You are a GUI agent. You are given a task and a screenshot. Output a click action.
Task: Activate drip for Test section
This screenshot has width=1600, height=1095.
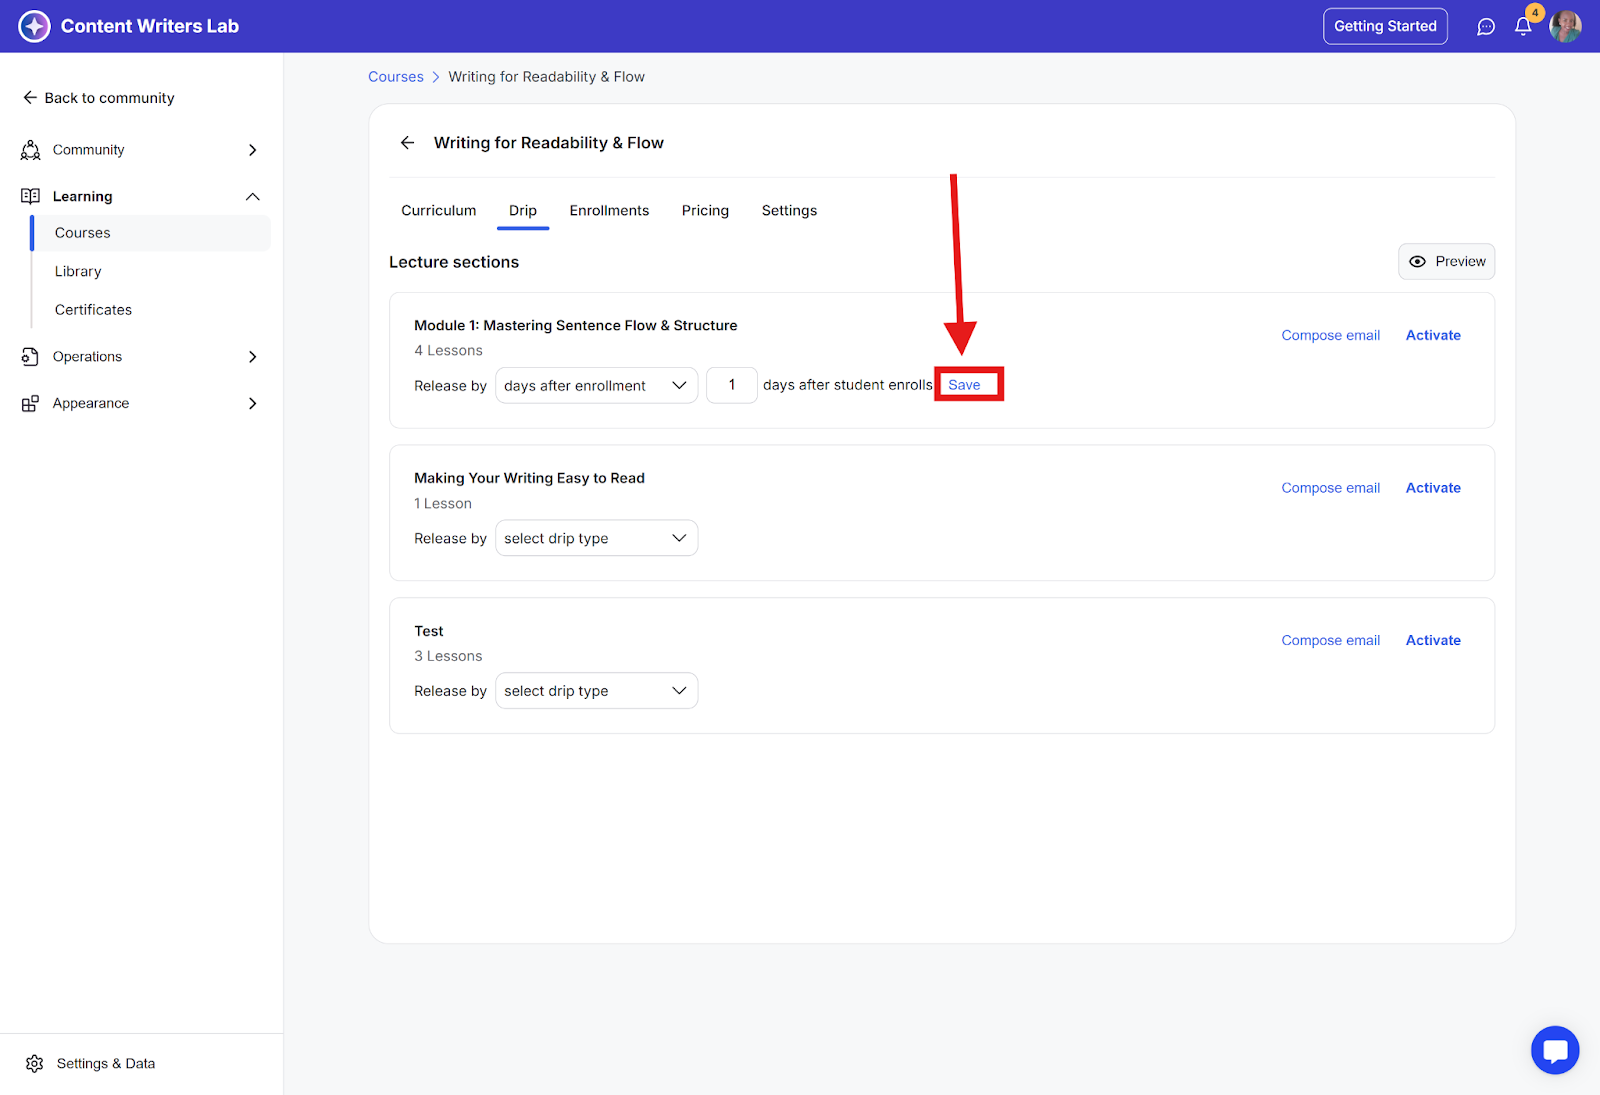click(1433, 640)
